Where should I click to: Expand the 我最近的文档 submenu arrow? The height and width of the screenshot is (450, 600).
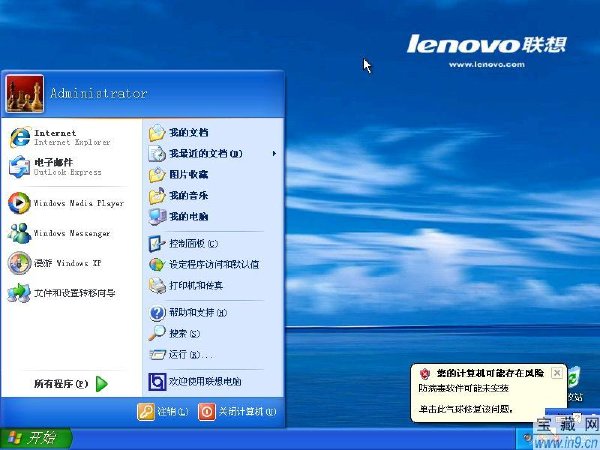click(274, 154)
